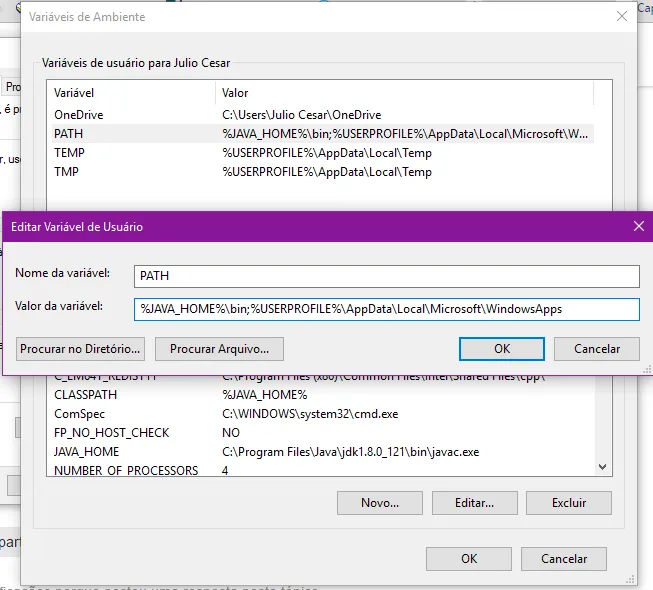
Task: Select the ComSpec system variable row
Action: (x=79, y=414)
